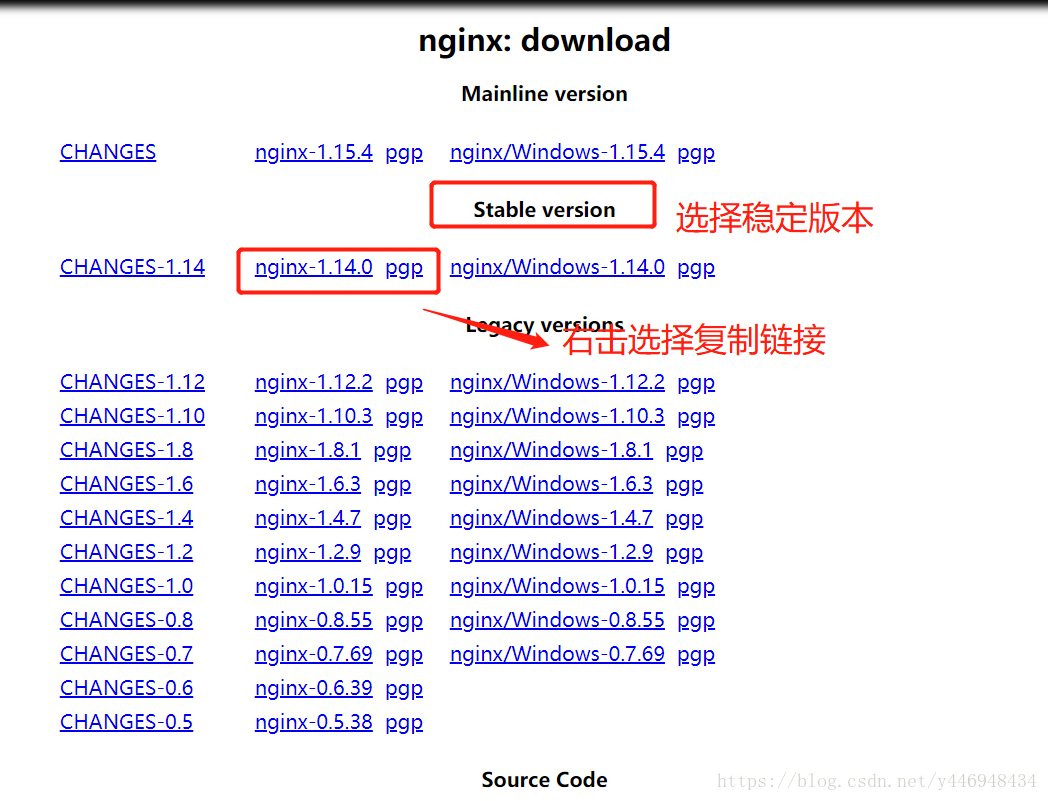Open pgp signature for nginx/Windows-1.15.4

pos(696,154)
